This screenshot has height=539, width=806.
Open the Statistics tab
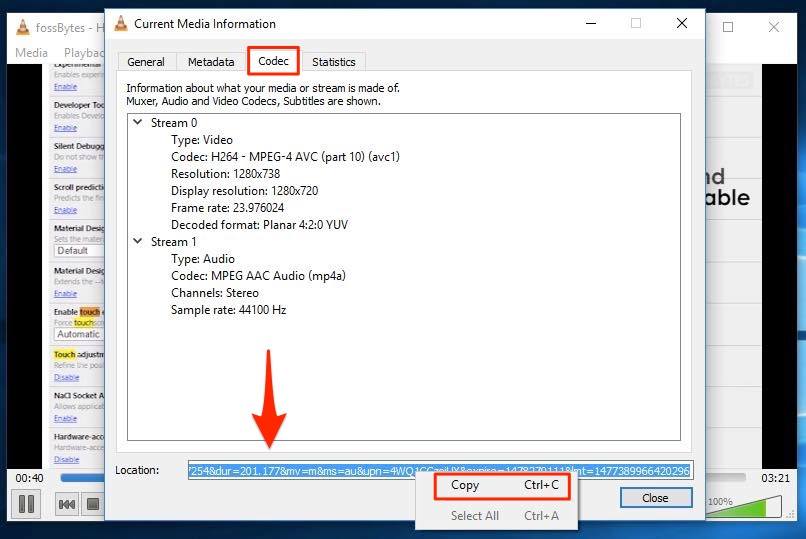click(333, 62)
